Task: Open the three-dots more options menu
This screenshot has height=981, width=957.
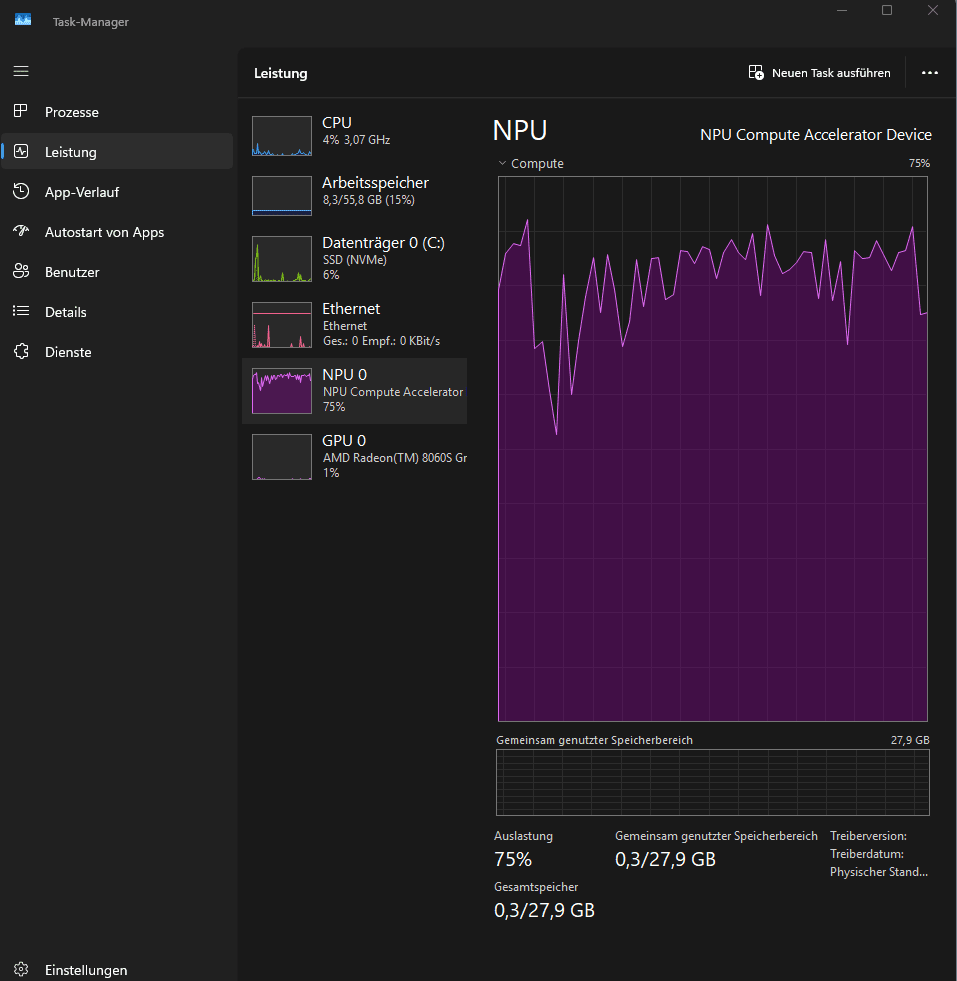Action: pyautogui.click(x=929, y=73)
